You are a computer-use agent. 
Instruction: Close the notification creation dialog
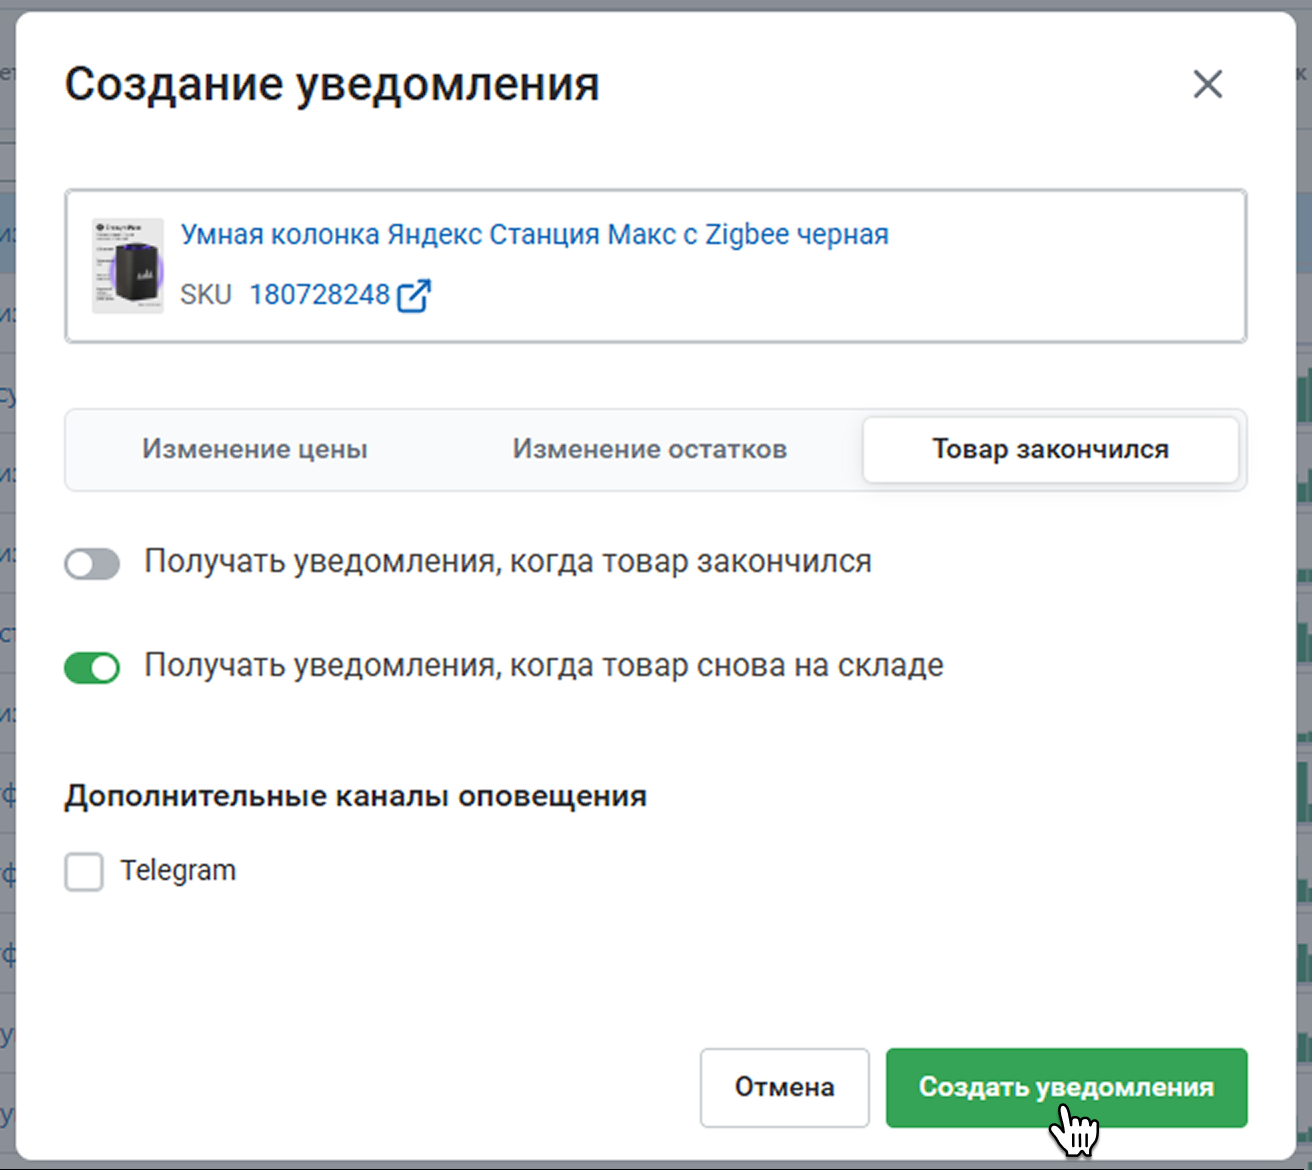[x=1207, y=84]
